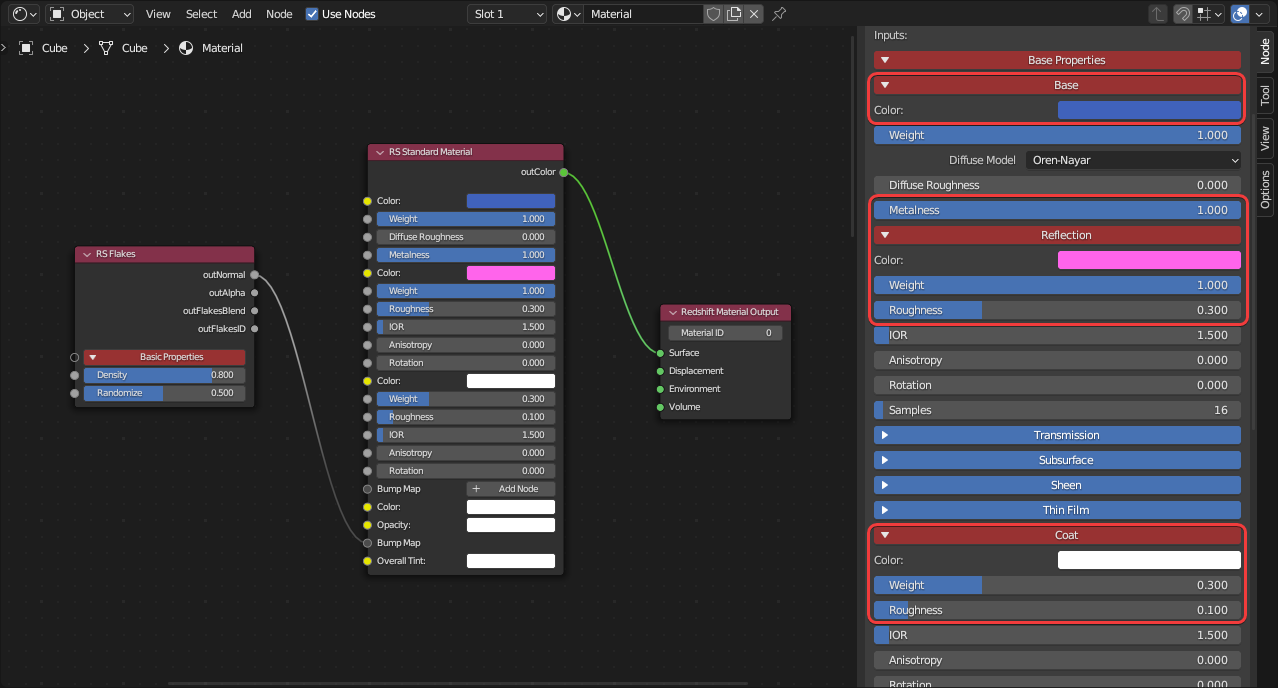Click the blue Base Color swatch in sidebar

click(1149, 110)
